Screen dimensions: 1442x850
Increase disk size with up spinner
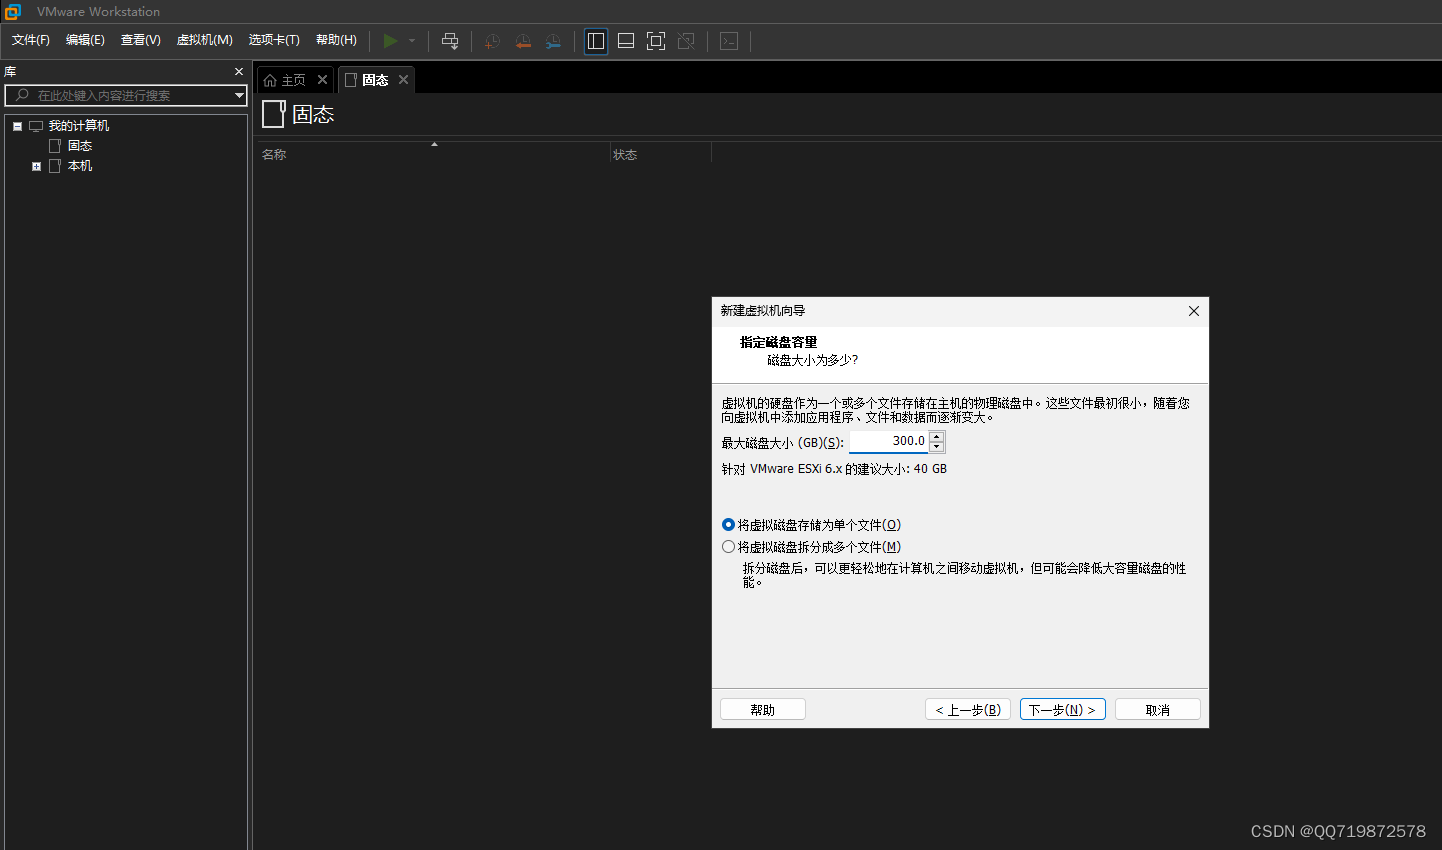(x=937, y=436)
